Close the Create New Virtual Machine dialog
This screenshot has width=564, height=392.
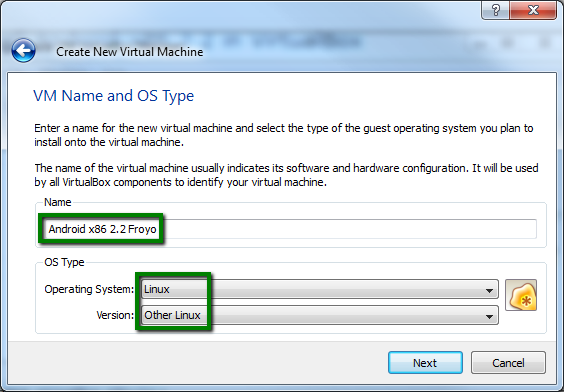click(533, 10)
